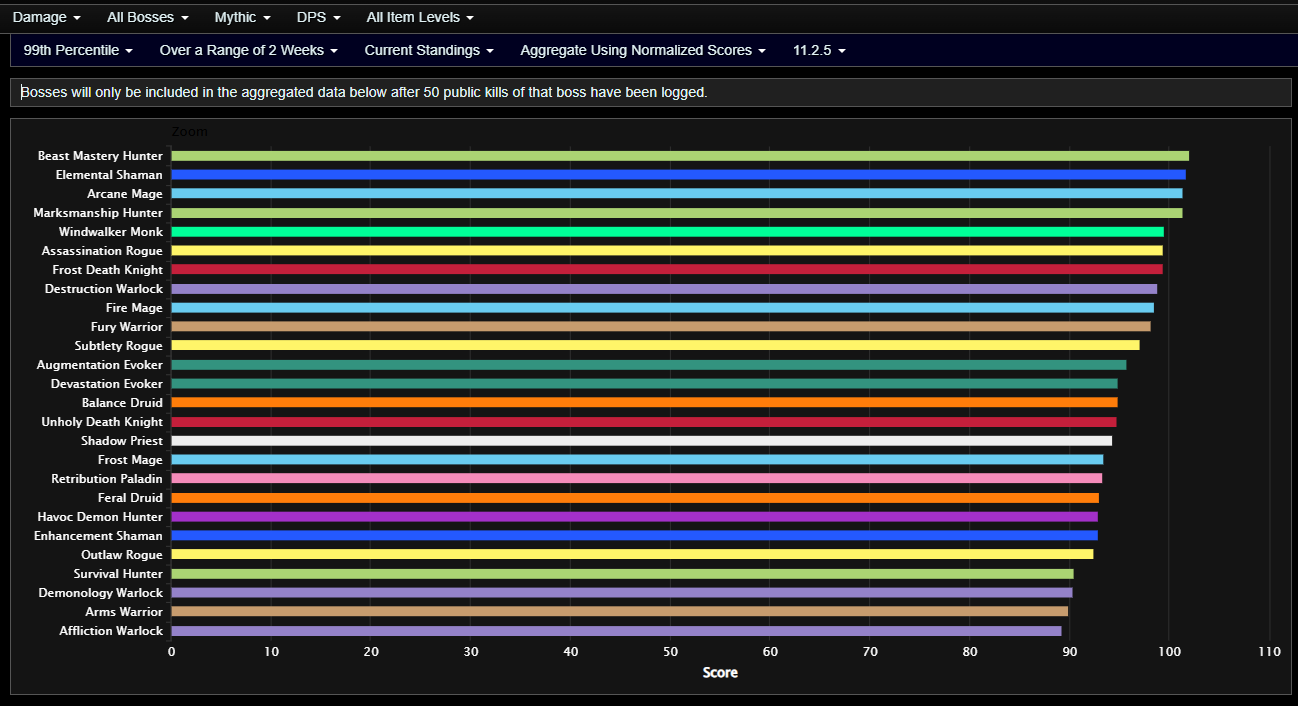Click the Fury Warrior label
Screen dimensions: 1298x706
tap(127, 327)
